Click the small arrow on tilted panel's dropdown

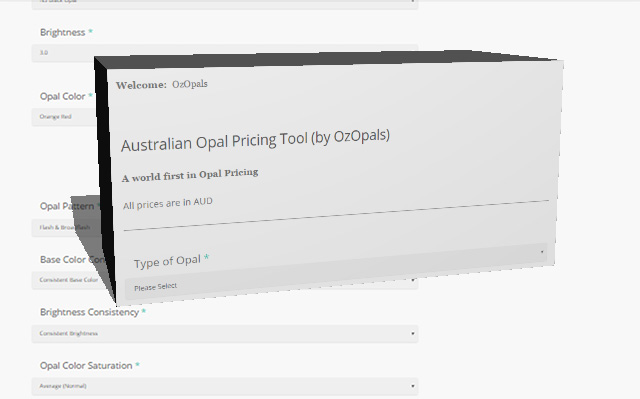pos(542,252)
